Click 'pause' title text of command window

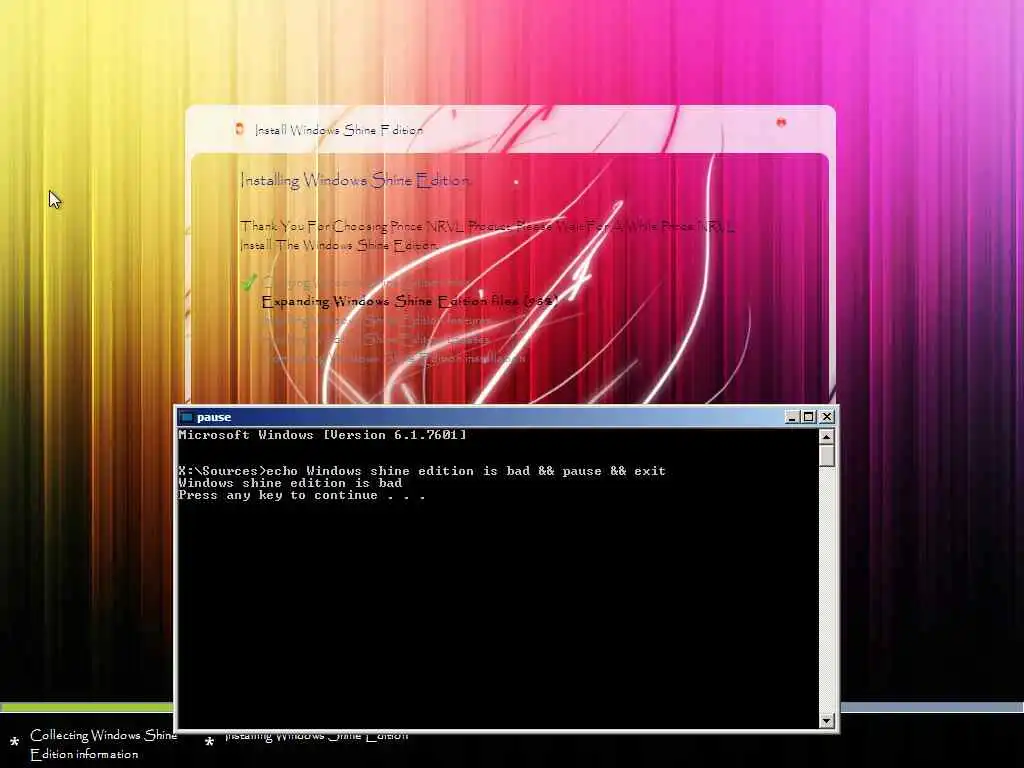pyautogui.click(x=214, y=417)
